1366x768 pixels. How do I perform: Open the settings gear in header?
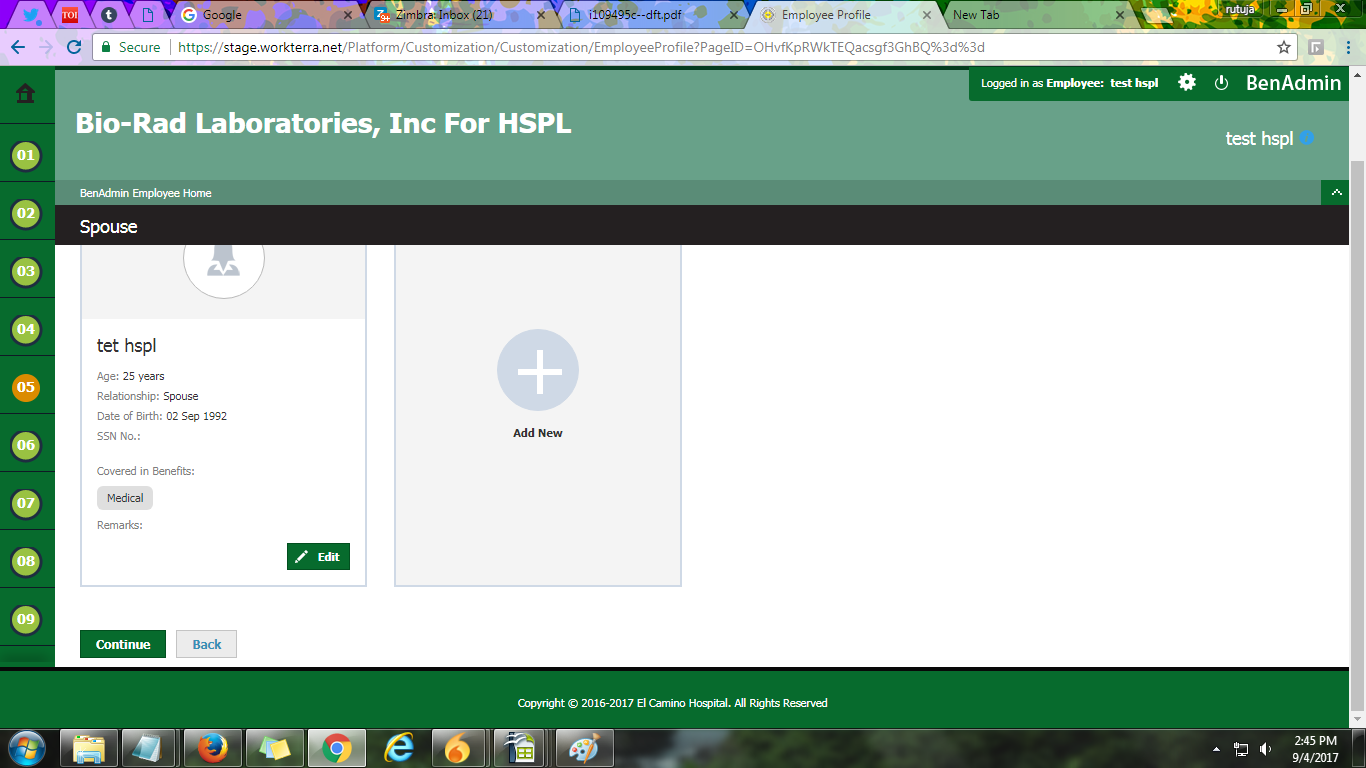[x=1187, y=83]
